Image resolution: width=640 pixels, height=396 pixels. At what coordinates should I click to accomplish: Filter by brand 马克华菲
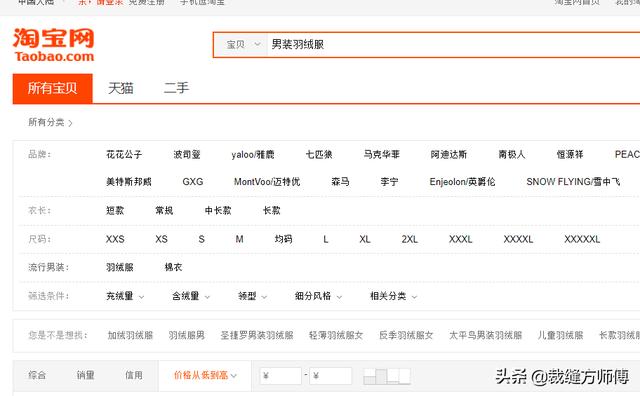click(382, 154)
